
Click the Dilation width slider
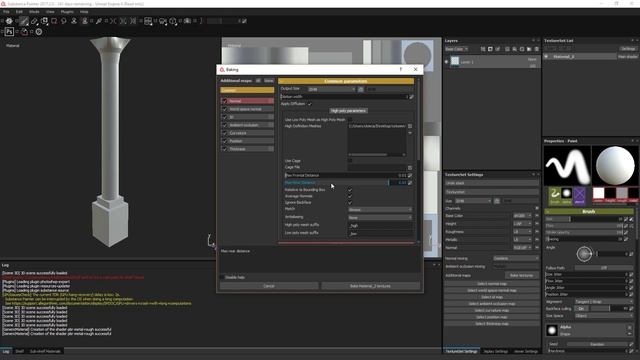tap(344, 97)
